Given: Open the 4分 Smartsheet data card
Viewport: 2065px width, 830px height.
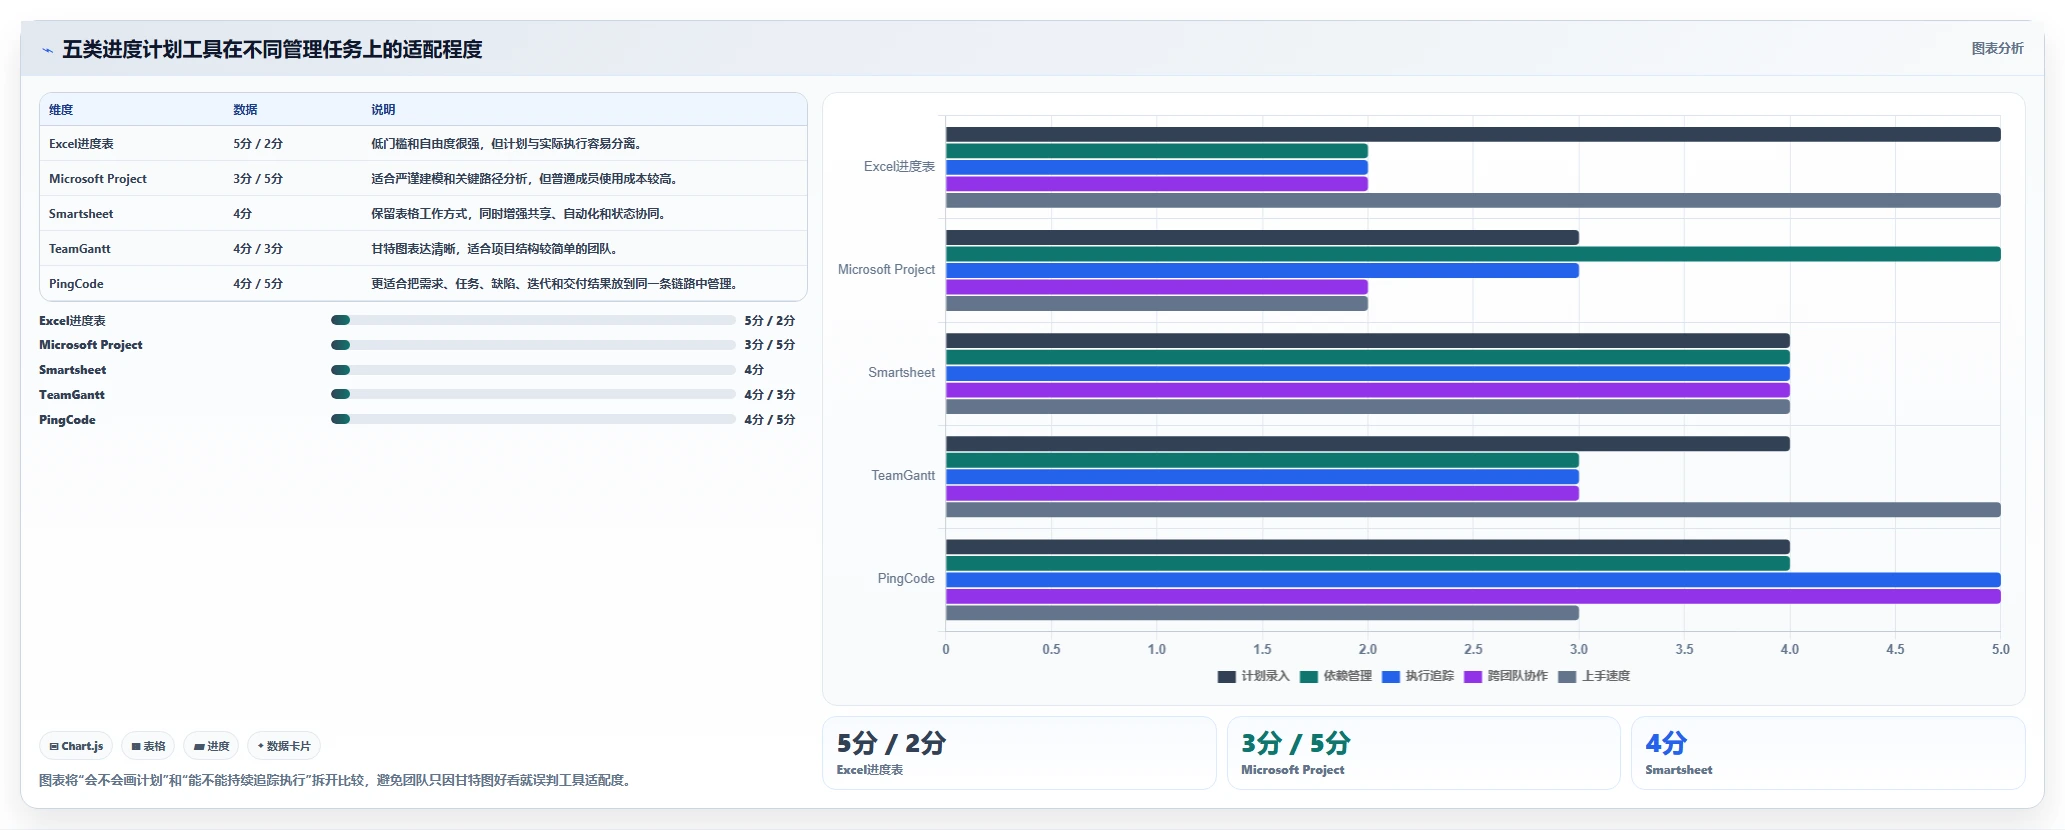Looking at the screenshot, I should point(1828,753).
